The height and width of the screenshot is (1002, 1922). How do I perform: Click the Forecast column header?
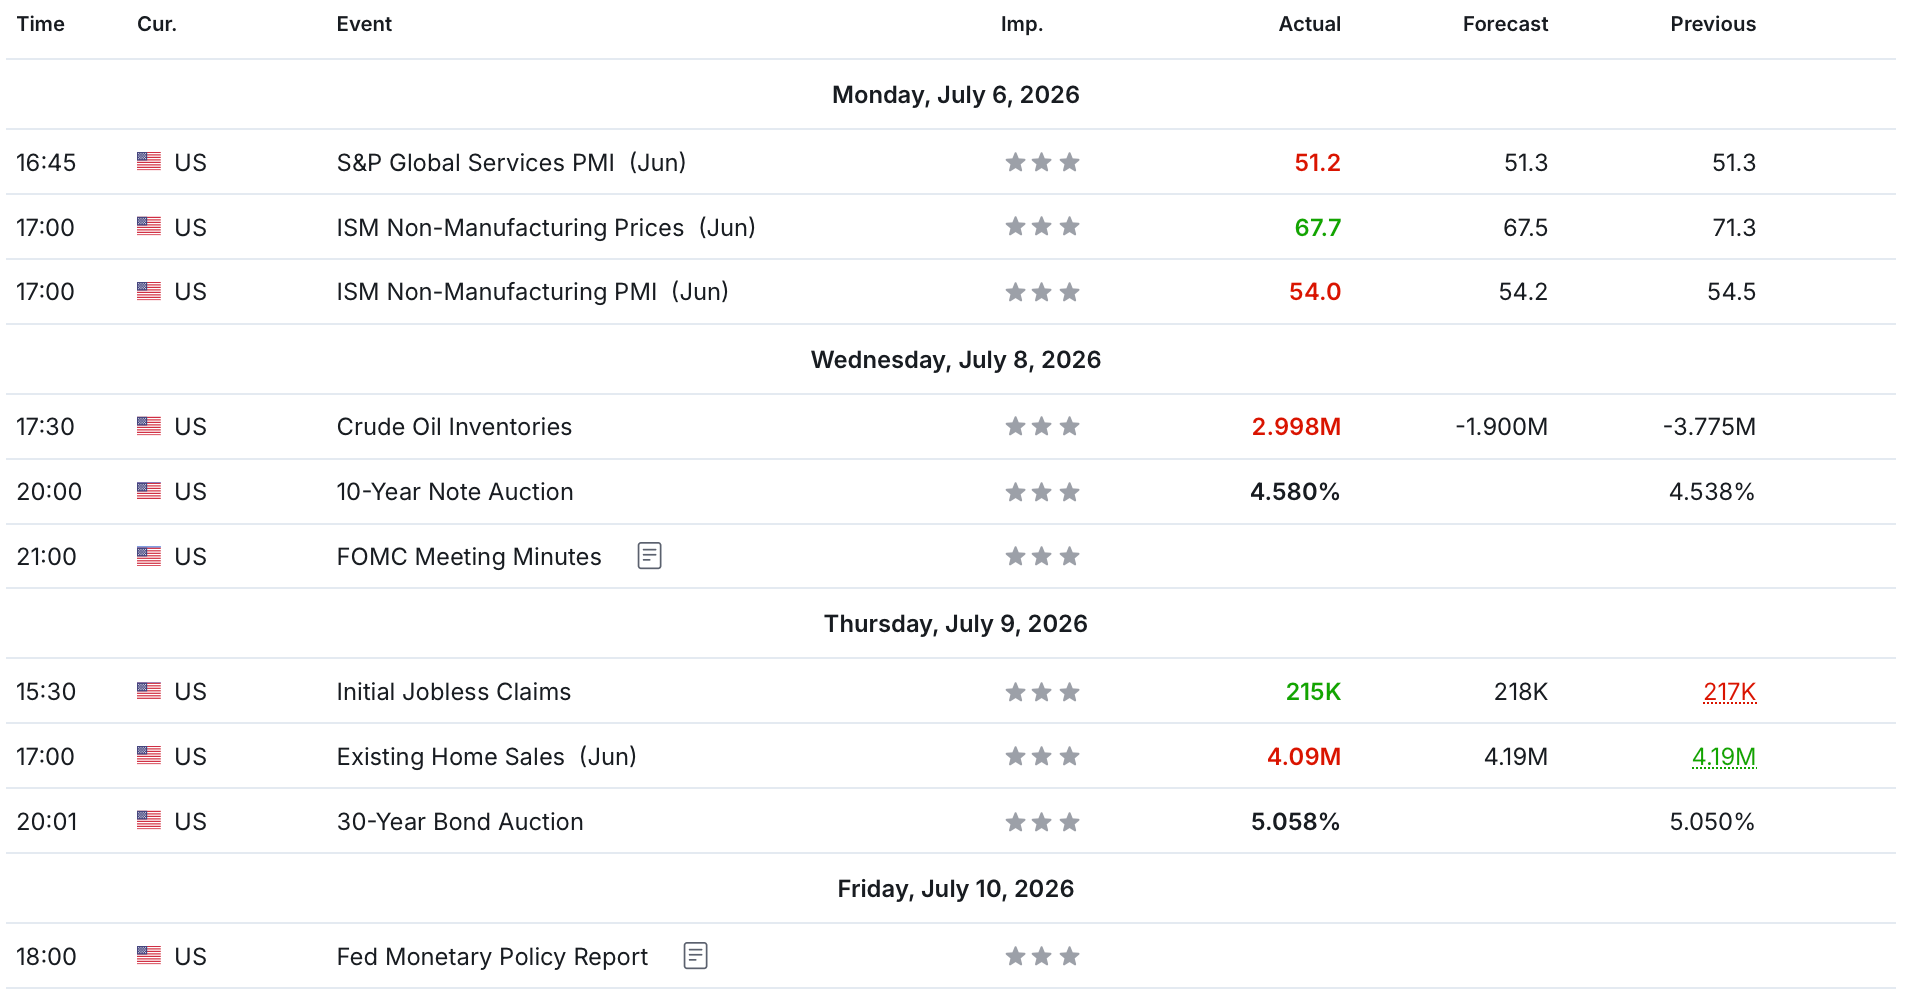coord(1505,24)
